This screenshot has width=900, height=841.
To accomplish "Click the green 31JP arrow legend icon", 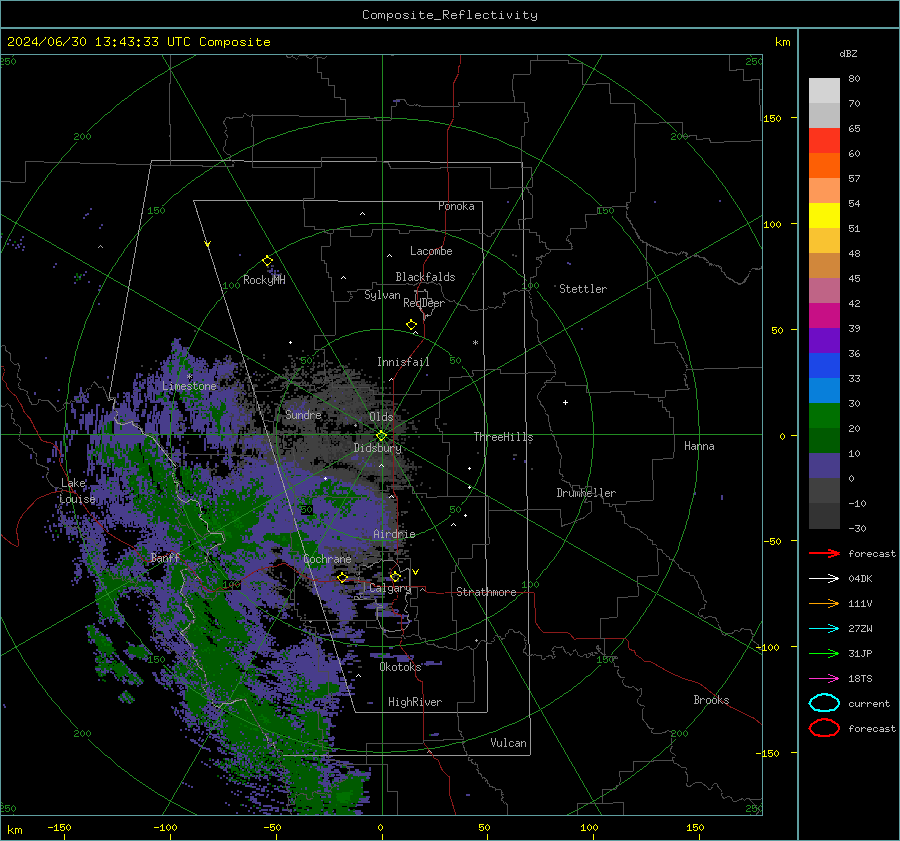I will [x=824, y=653].
